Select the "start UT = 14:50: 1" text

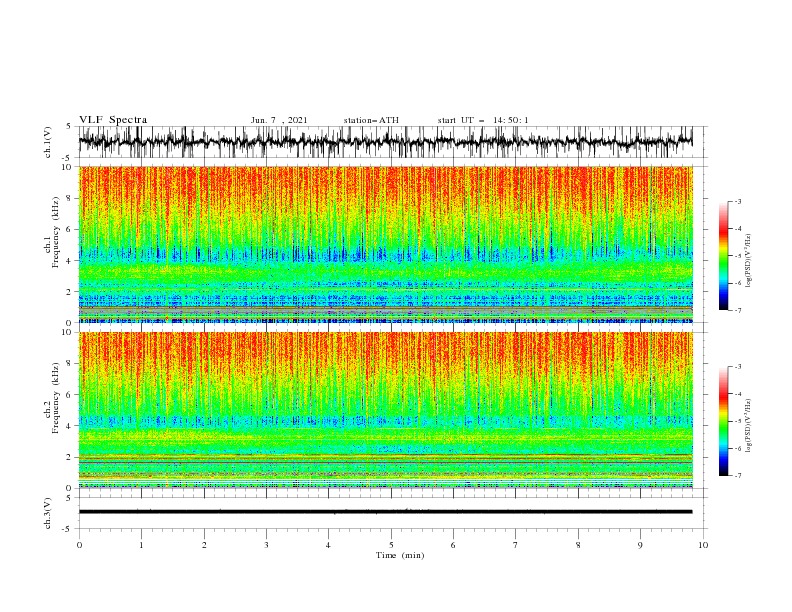tap(483, 120)
